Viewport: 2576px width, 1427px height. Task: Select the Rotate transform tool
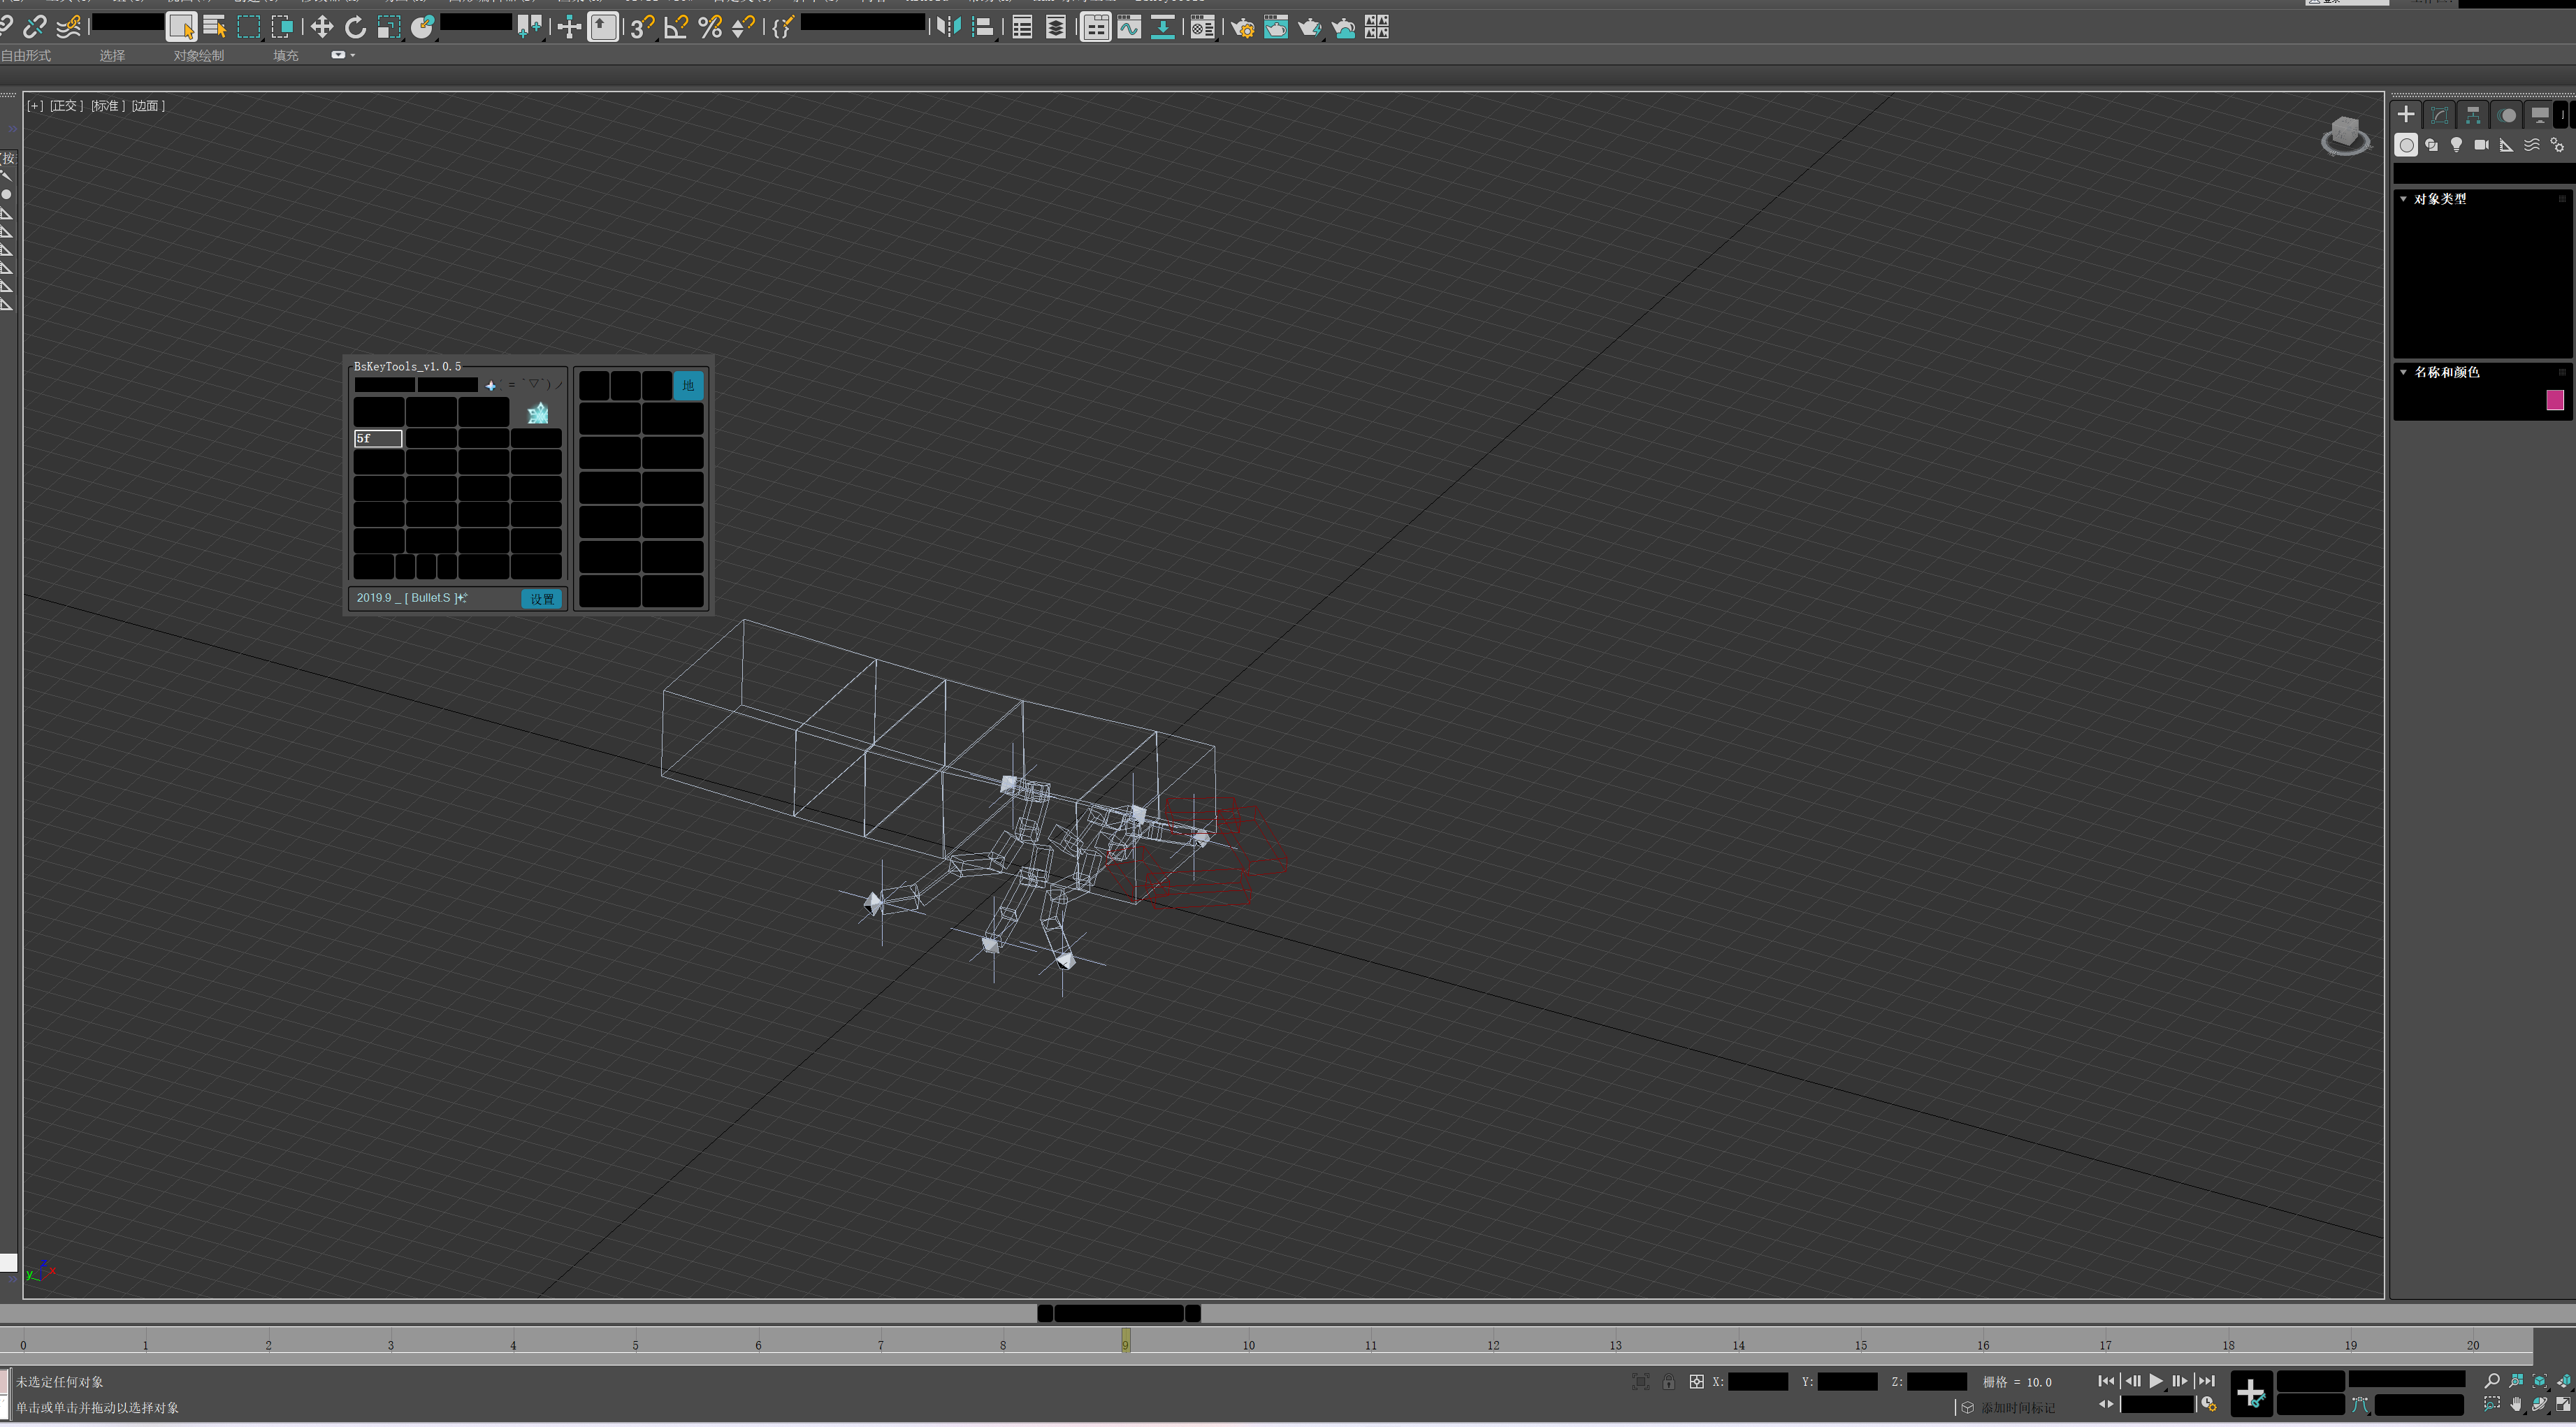pyautogui.click(x=355, y=27)
